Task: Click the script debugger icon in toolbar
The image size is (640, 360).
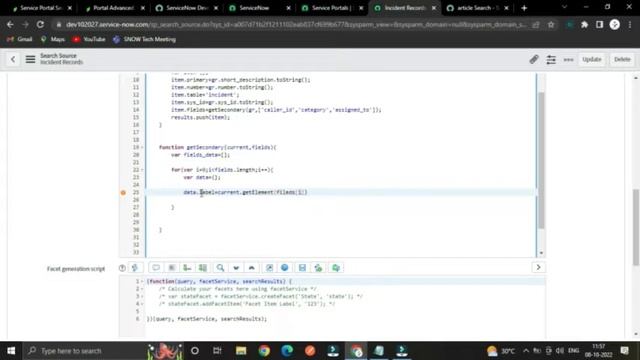Action: pyautogui.click(x=318, y=268)
